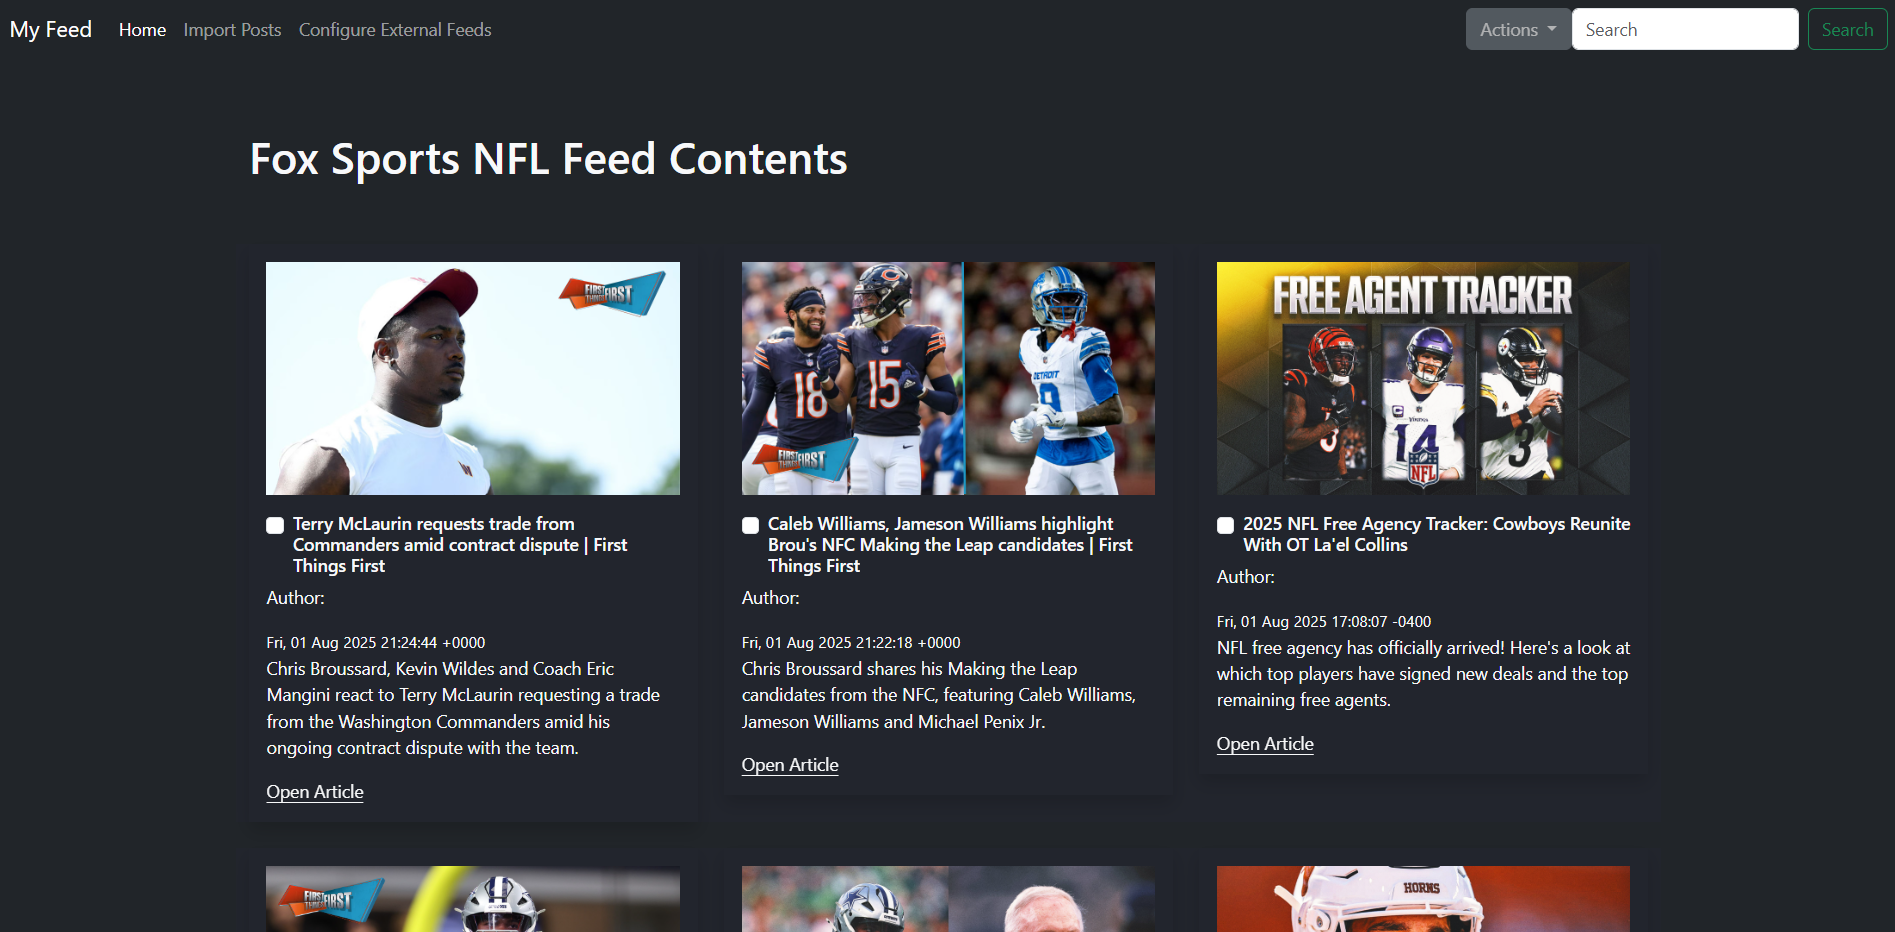
Task: Click the Terry McLaurin photo thumbnail
Action: click(473, 378)
